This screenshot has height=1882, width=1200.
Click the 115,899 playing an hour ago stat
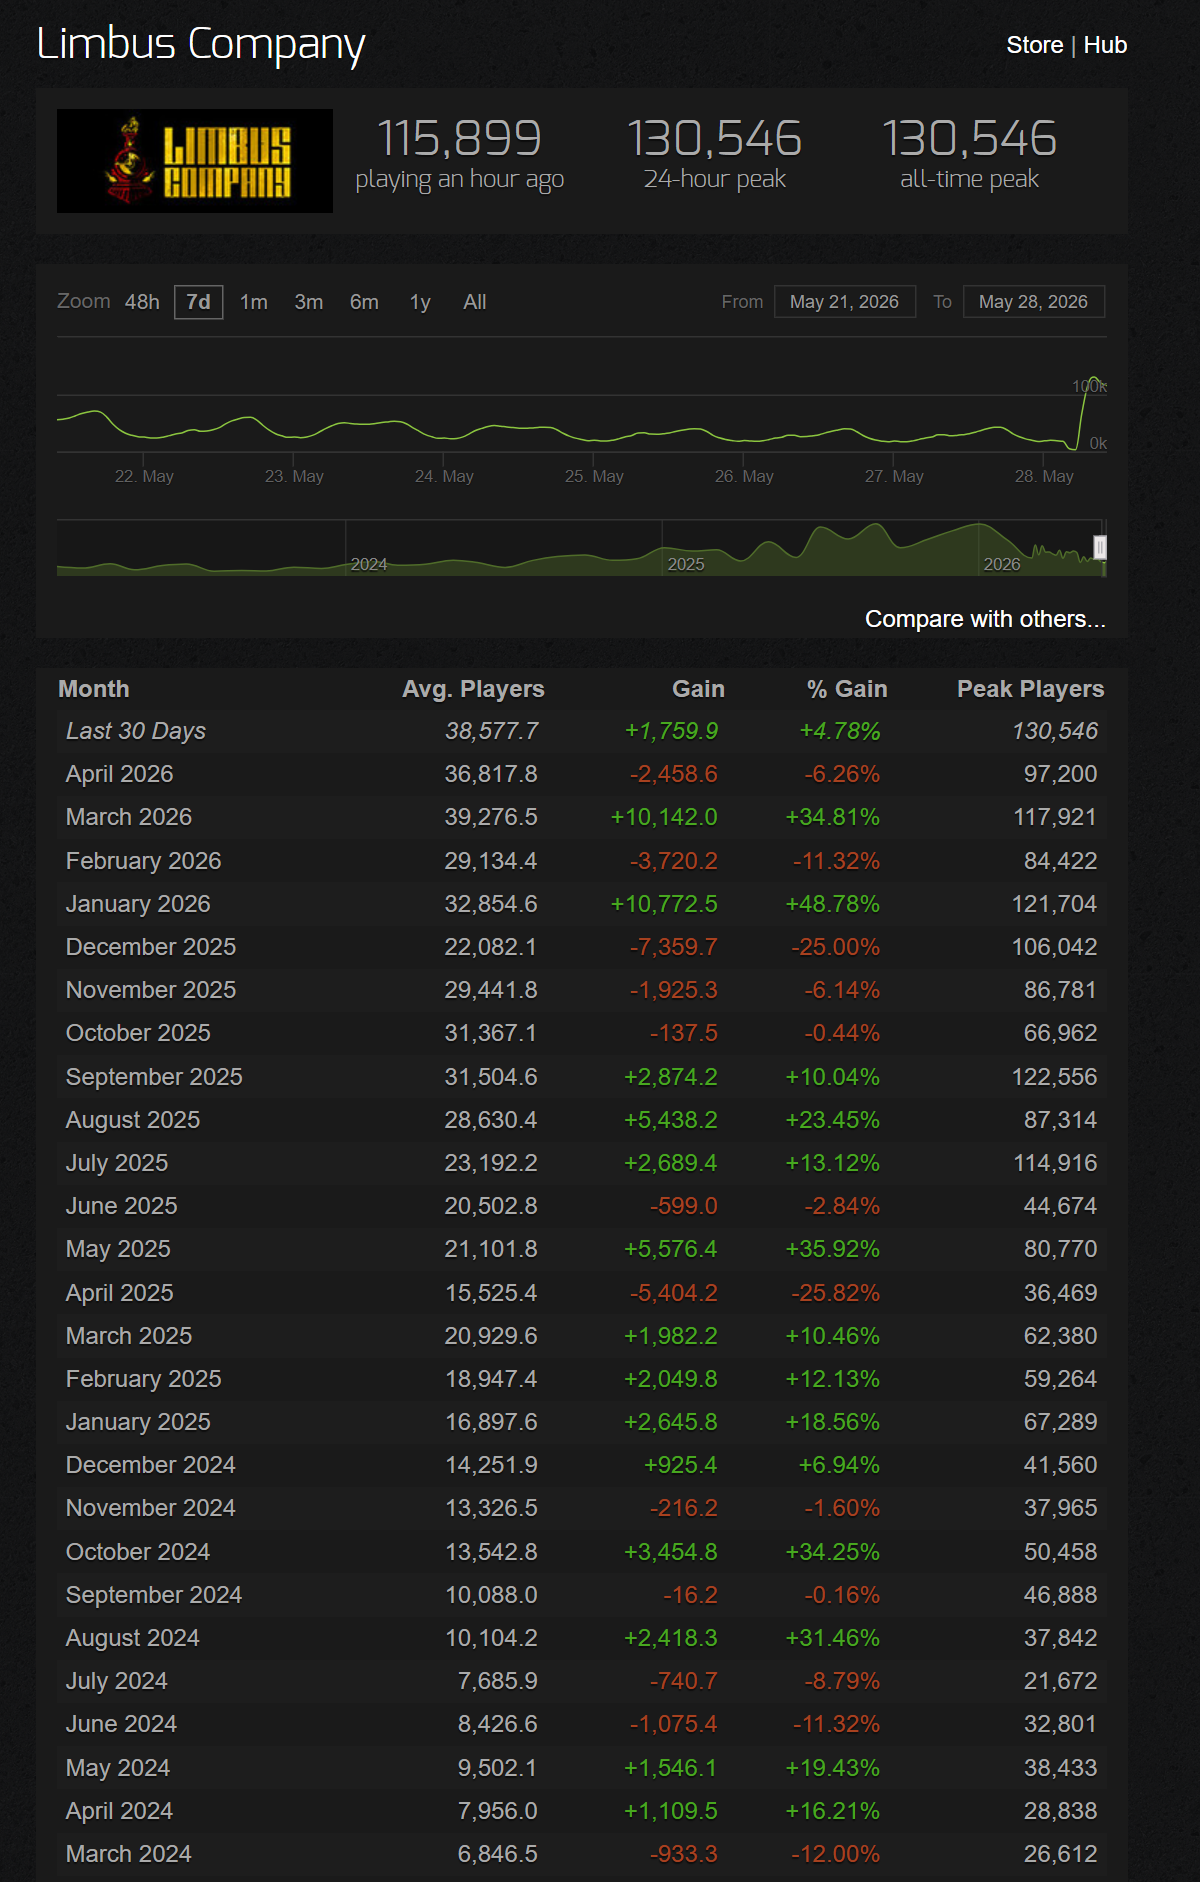pyautogui.click(x=460, y=154)
